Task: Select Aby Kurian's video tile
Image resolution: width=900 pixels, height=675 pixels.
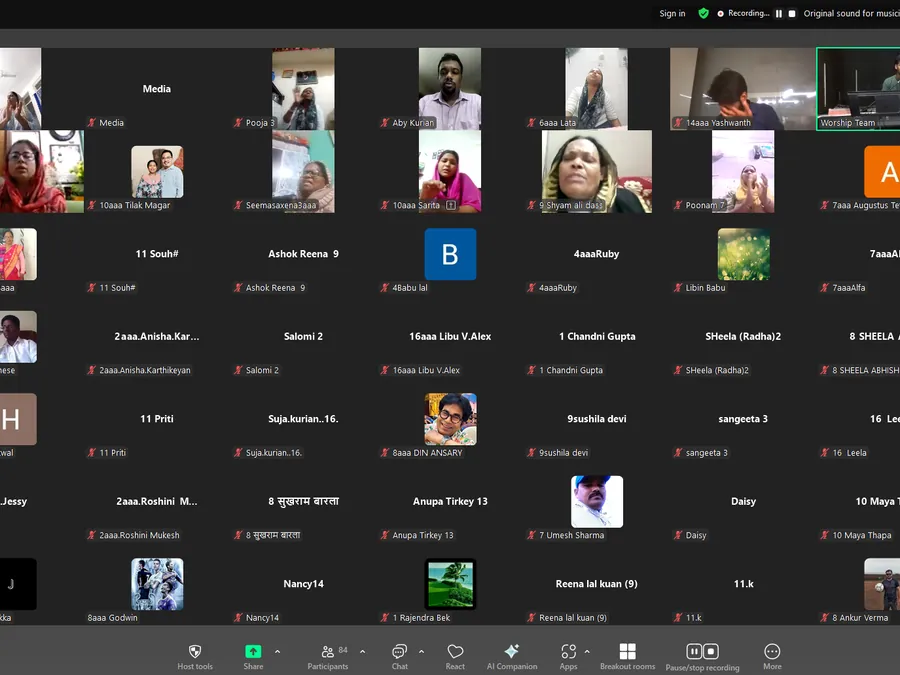Action: pos(450,89)
